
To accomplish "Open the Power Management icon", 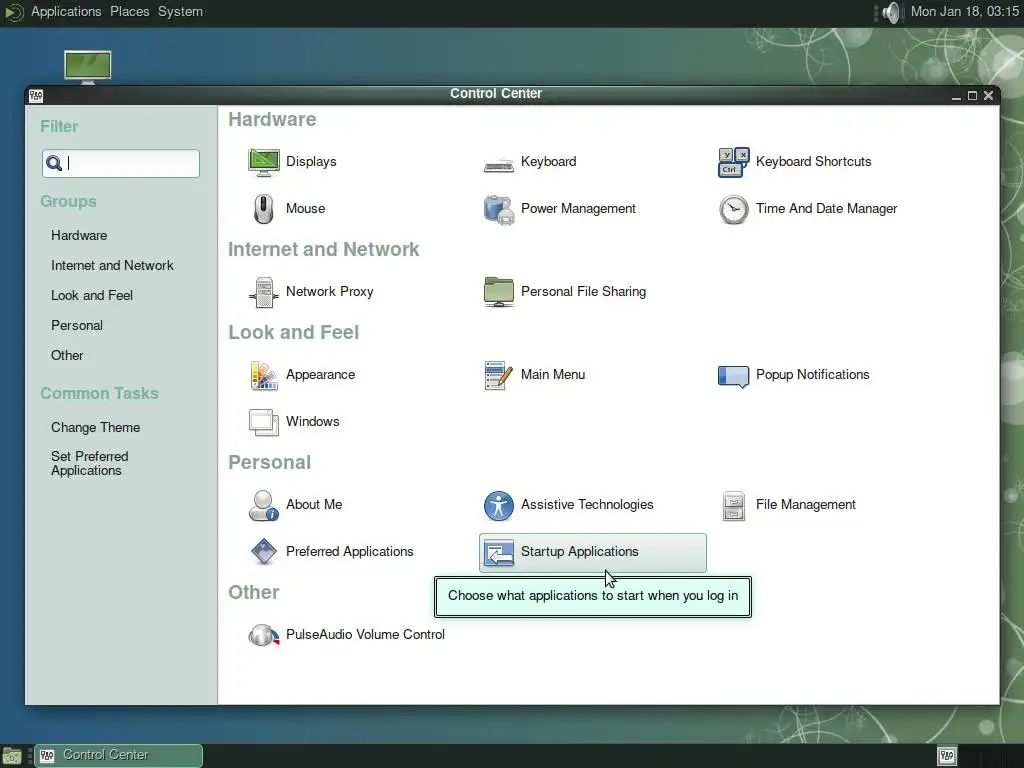I will coord(499,209).
